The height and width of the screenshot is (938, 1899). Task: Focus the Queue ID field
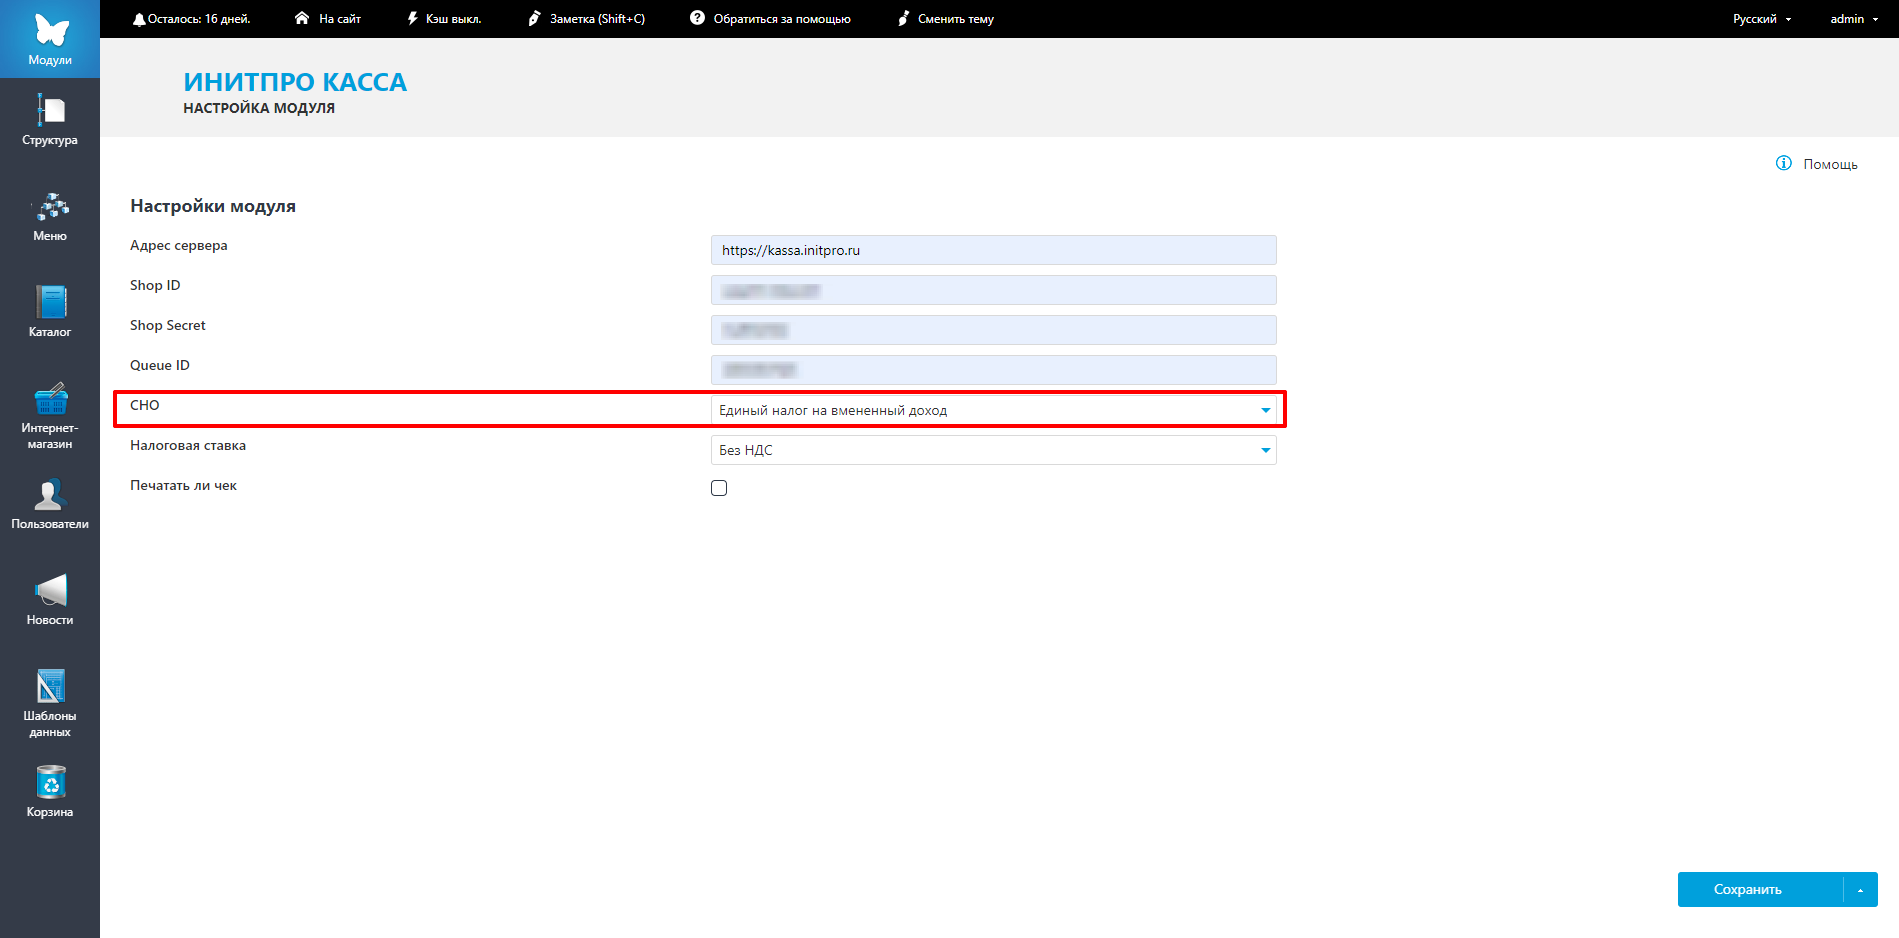coord(993,370)
